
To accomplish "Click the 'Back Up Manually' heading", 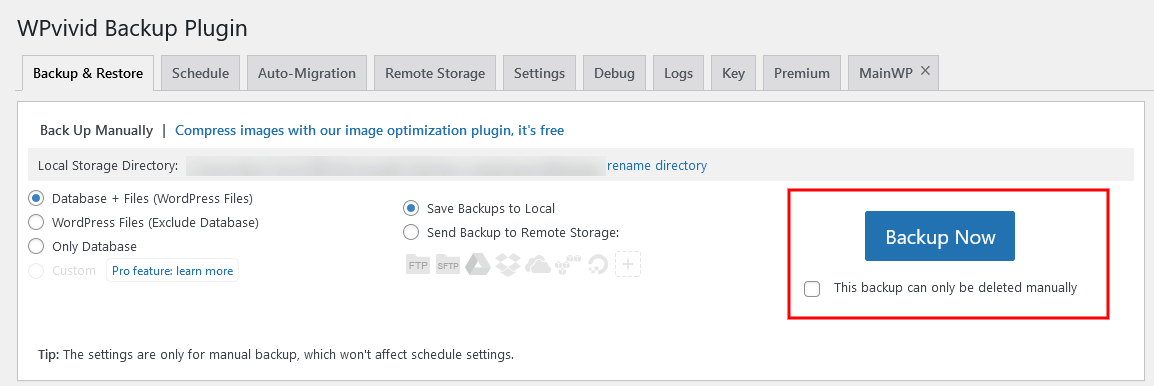I will point(96,130).
